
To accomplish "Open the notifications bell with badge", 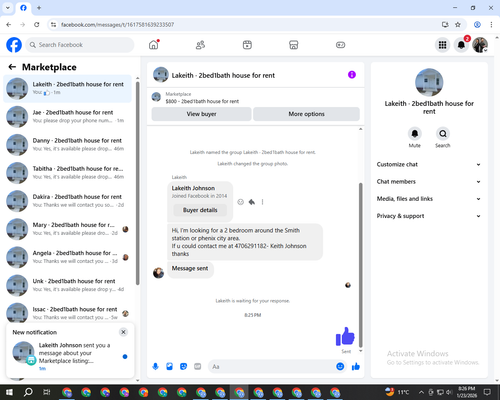I will 461,45.
